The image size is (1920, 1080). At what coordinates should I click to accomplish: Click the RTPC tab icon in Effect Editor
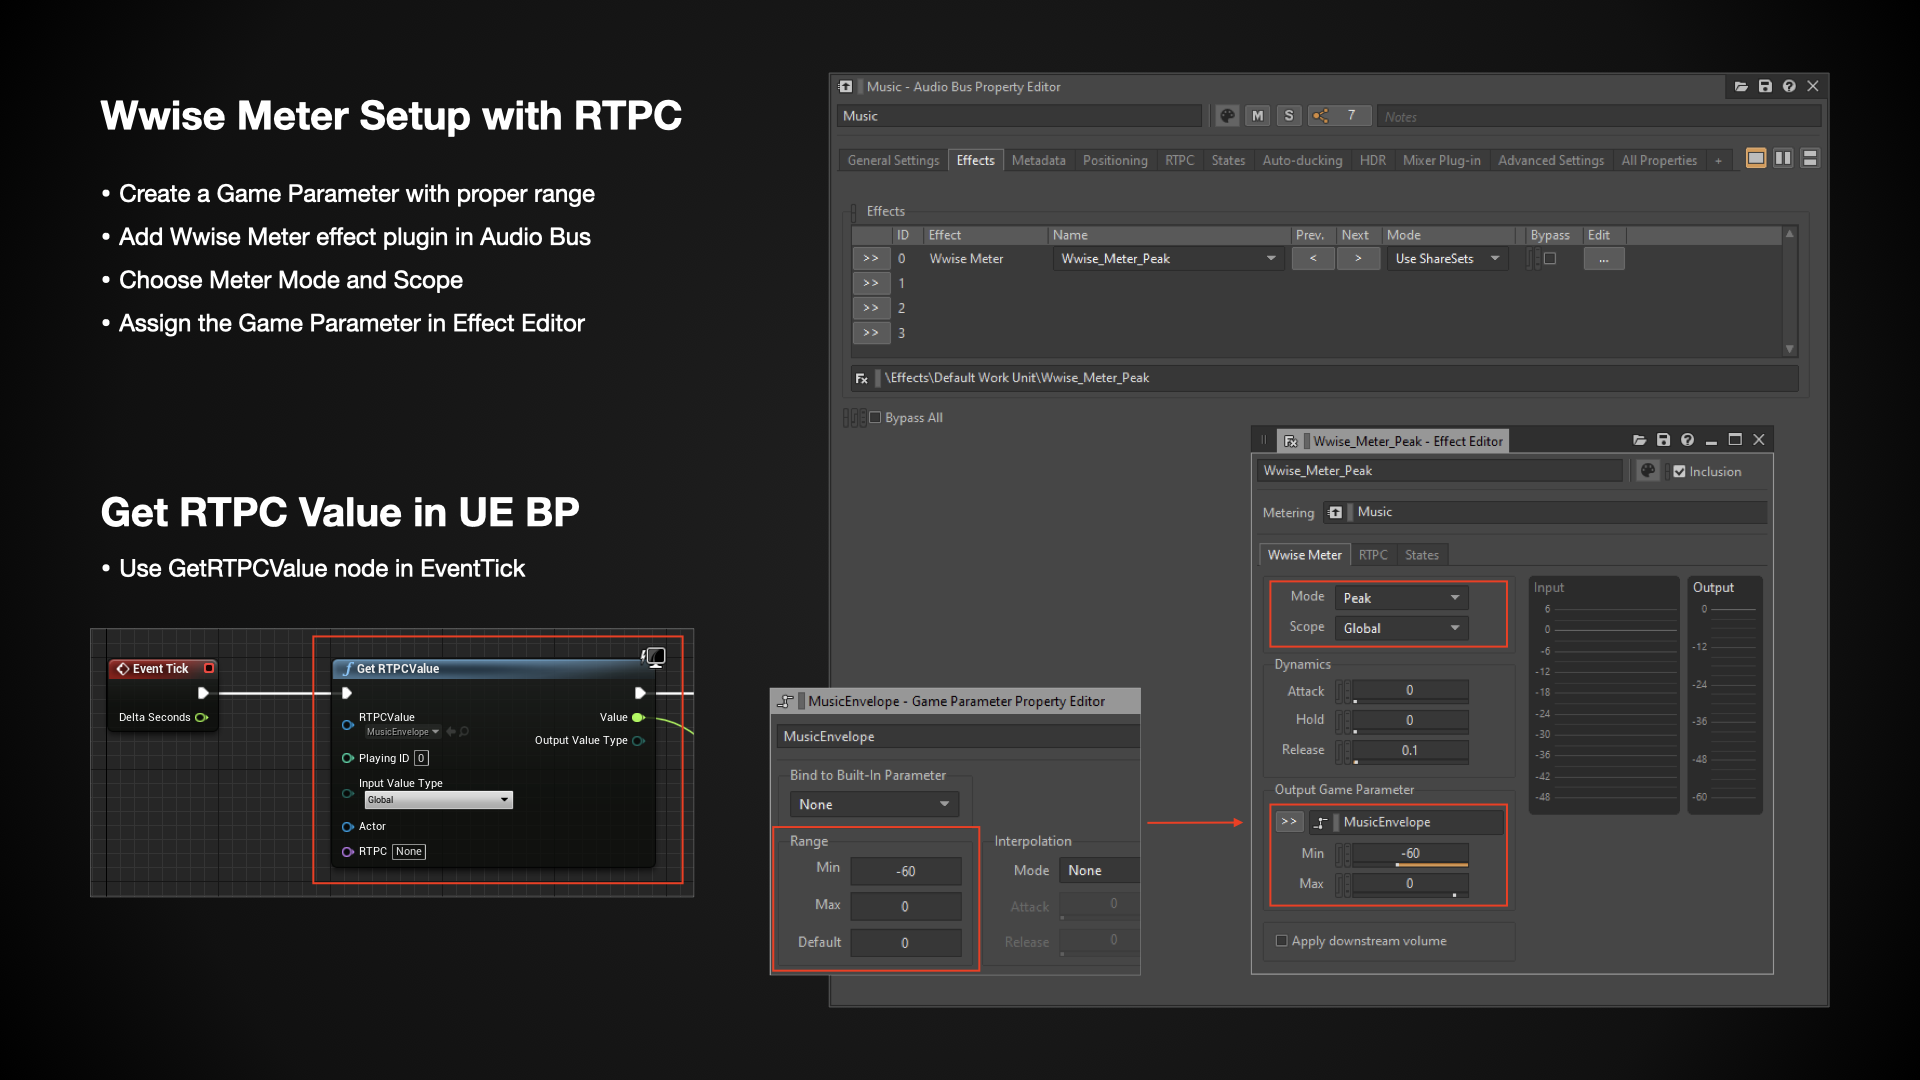pos(1374,553)
